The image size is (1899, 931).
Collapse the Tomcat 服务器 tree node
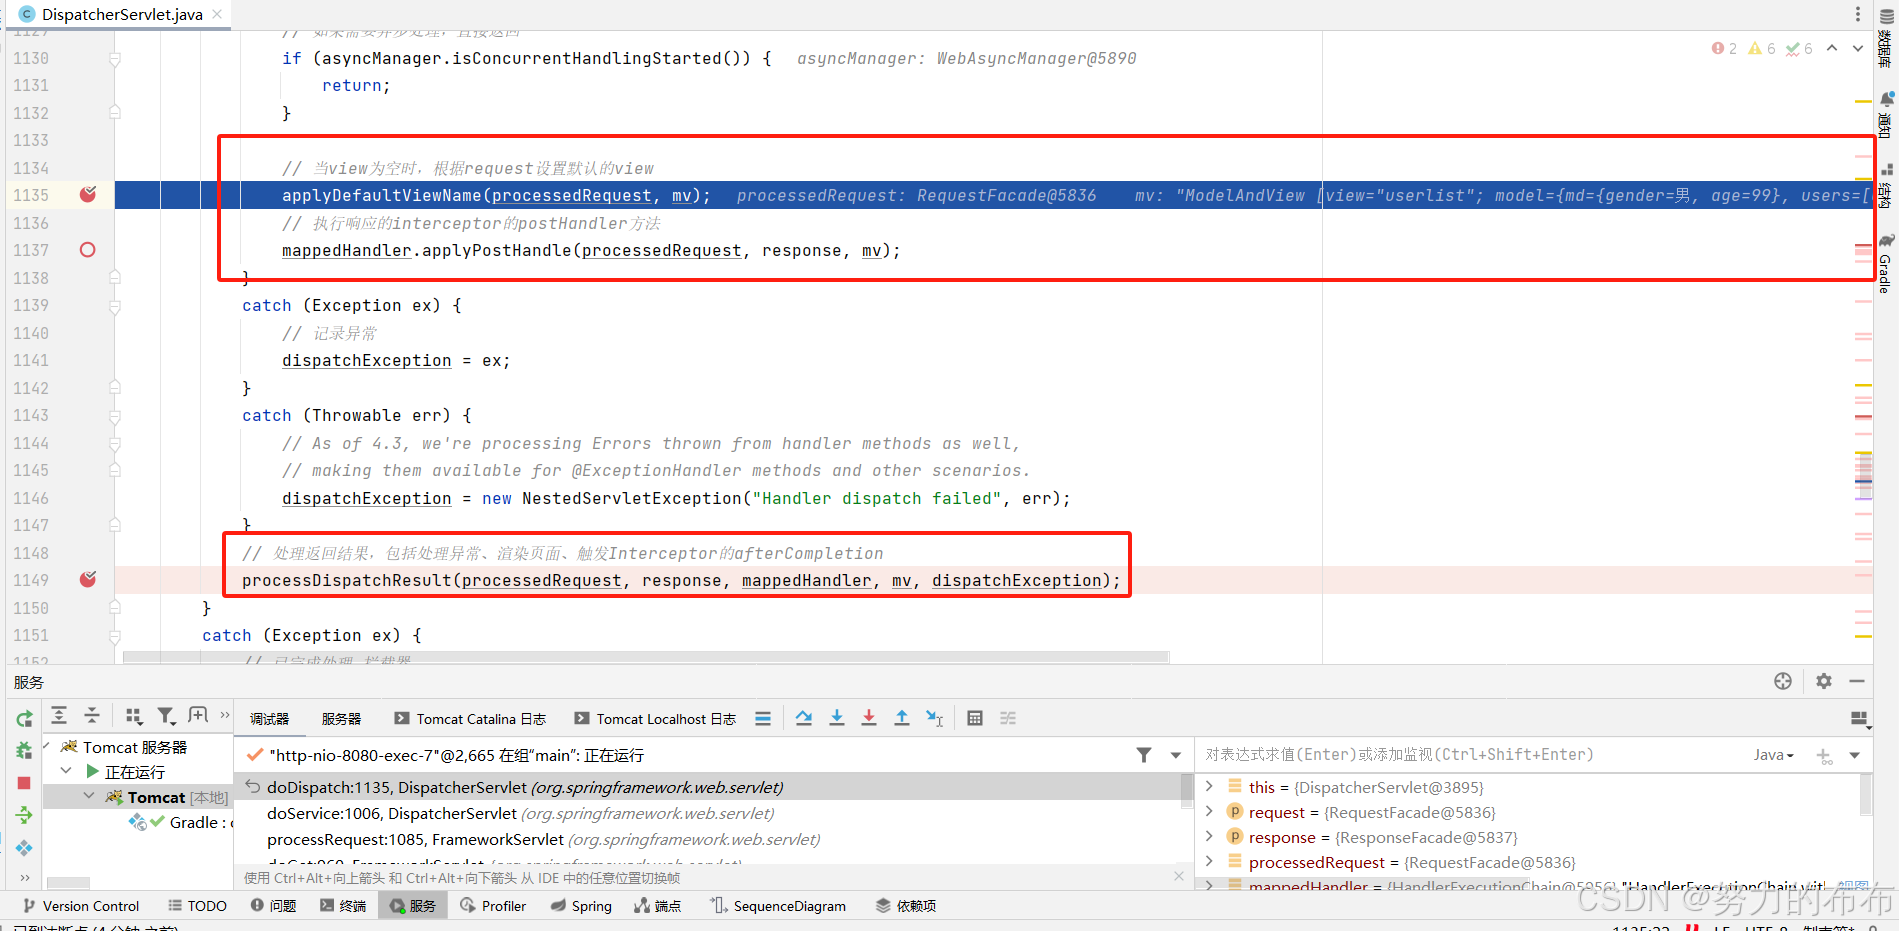[x=46, y=746]
